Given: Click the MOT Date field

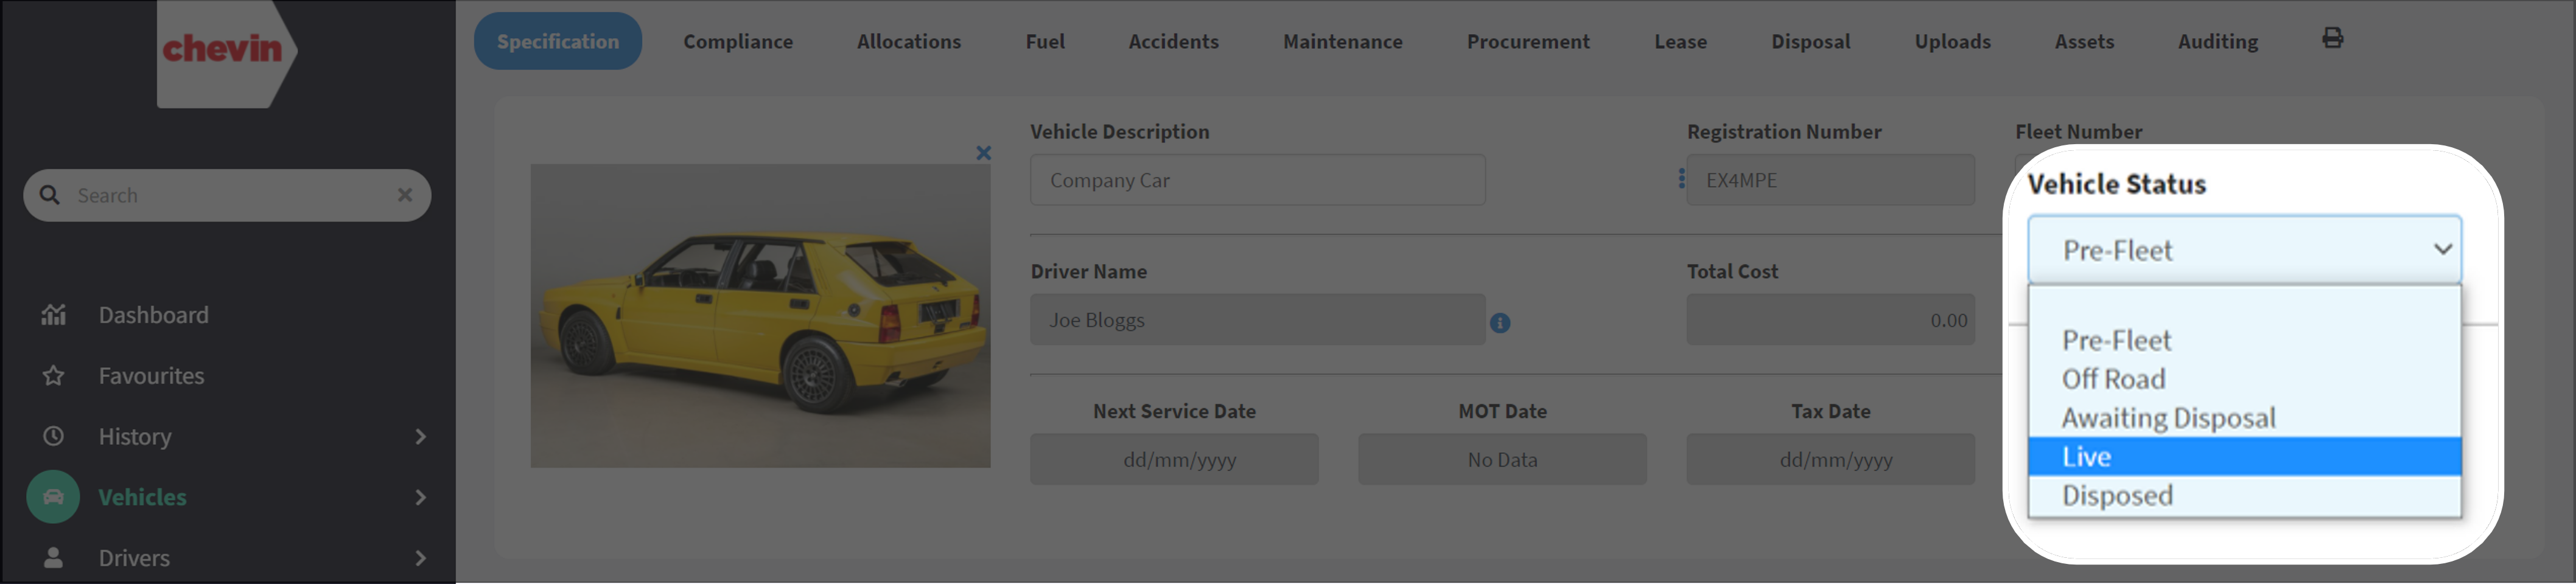Looking at the screenshot, I should pyautogui.click(x=1503, y=460).
